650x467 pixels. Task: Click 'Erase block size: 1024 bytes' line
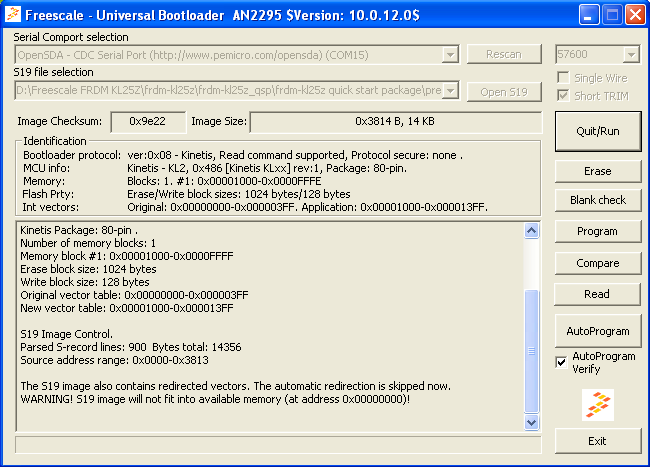(x=88, y=269)
